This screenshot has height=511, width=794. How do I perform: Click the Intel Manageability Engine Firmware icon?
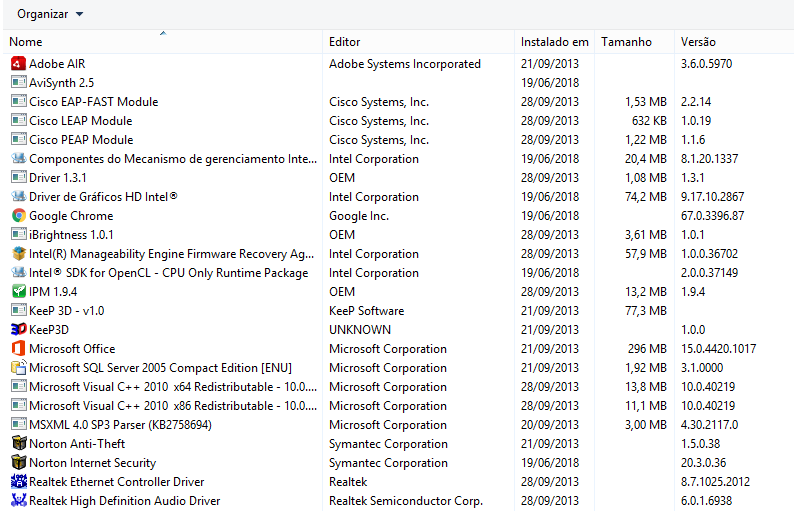(18, 254)
